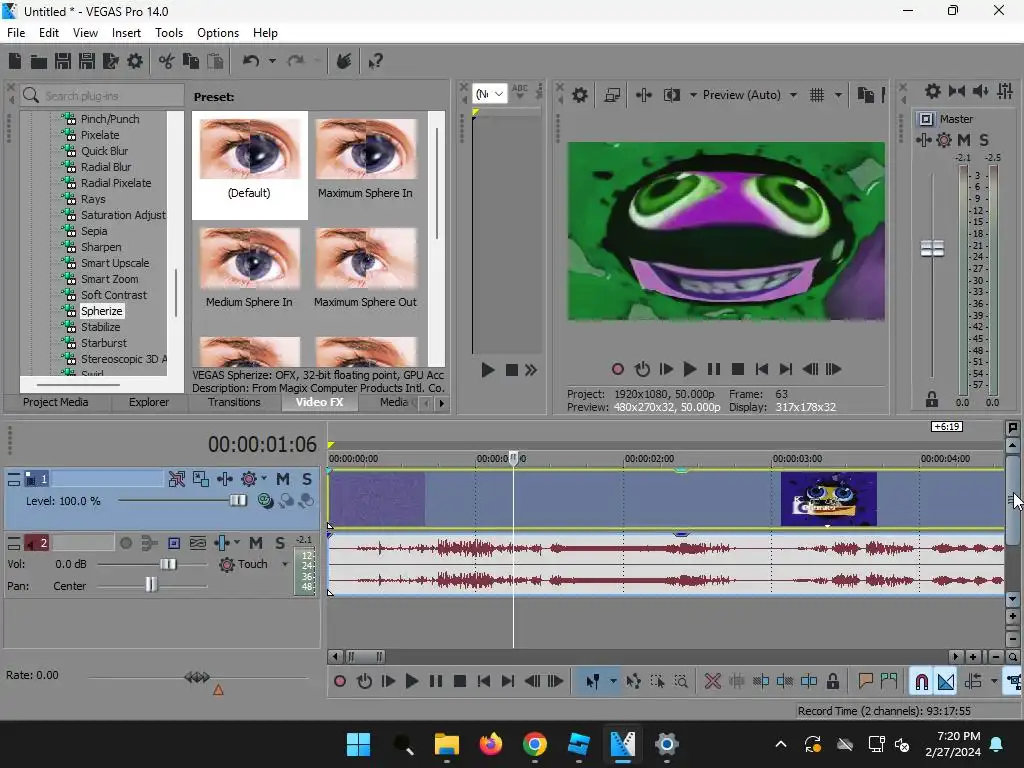
Task: Toggle automatic crossfades icon
Action: pyautogui.click(x=946, y=681)
